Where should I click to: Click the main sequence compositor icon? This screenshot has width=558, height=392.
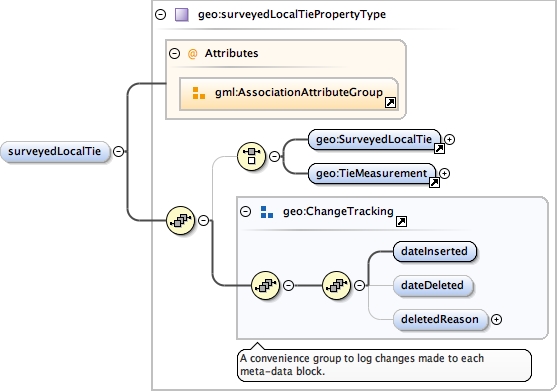tap(180, 220)
